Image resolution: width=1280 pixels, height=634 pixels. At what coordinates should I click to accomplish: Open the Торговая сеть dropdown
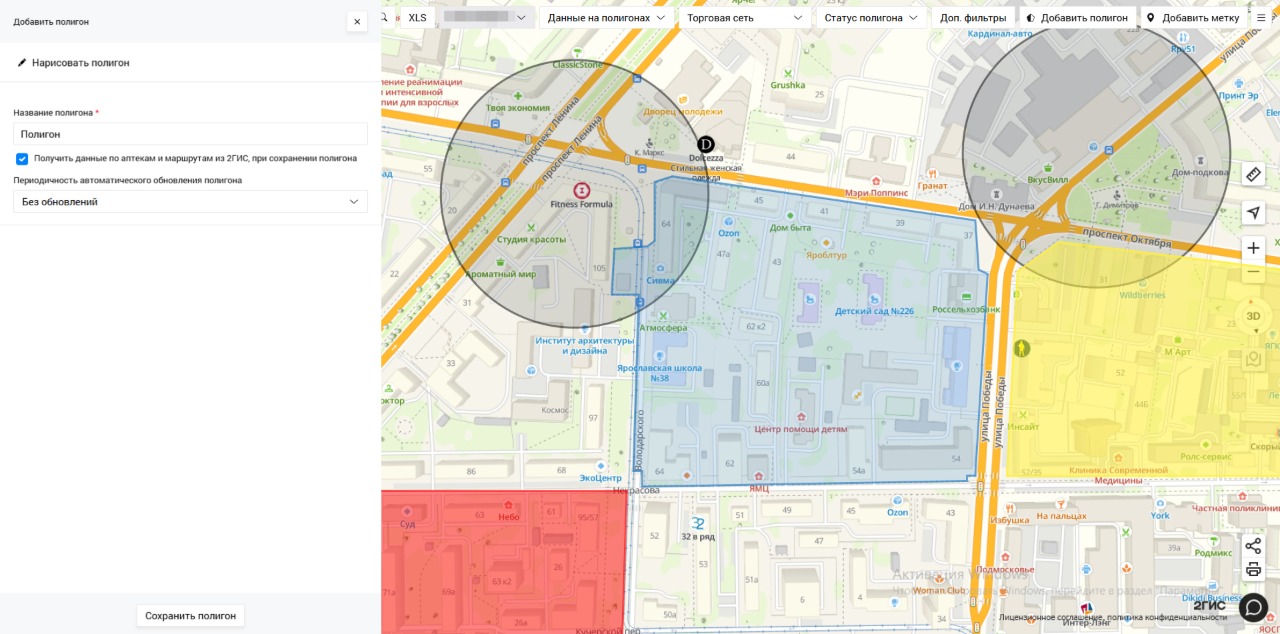click(744, 18)
